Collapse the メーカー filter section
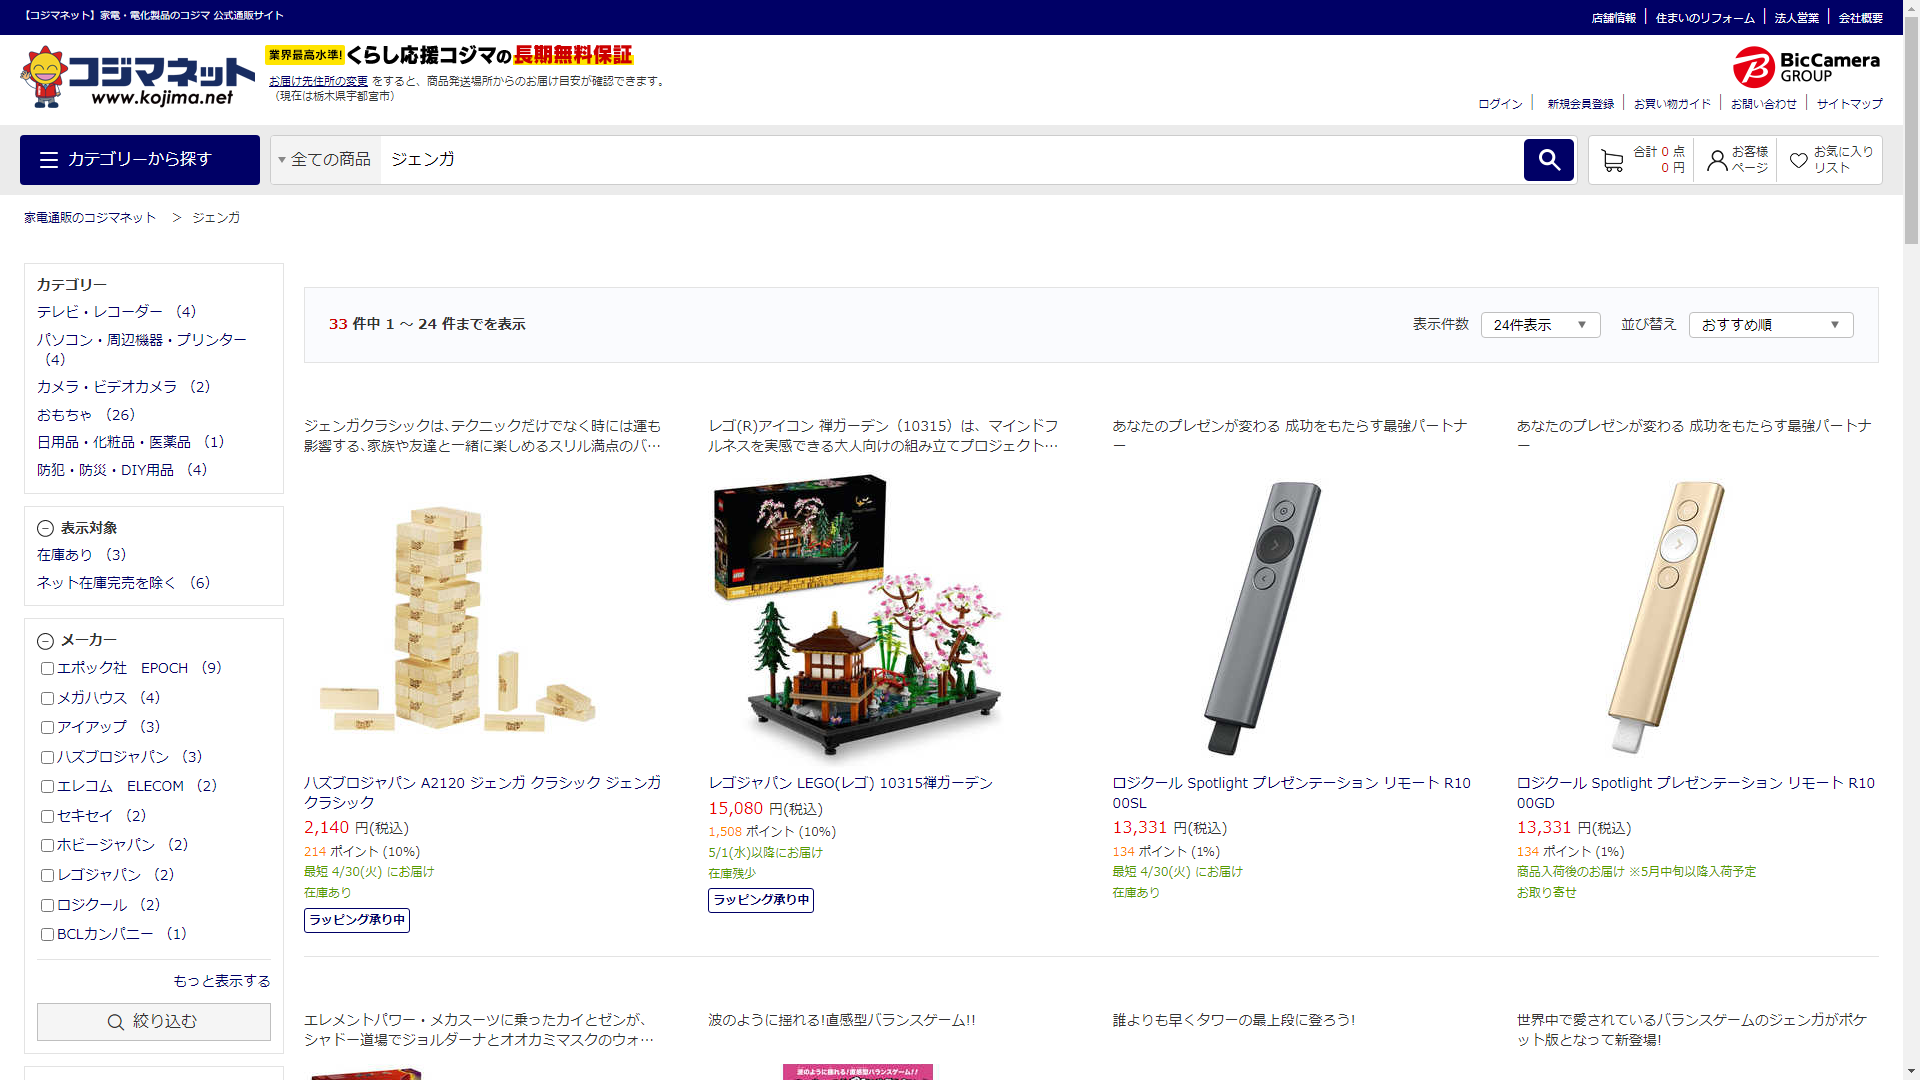Screen dimensions: 1920x1080 tap(46, 641)
